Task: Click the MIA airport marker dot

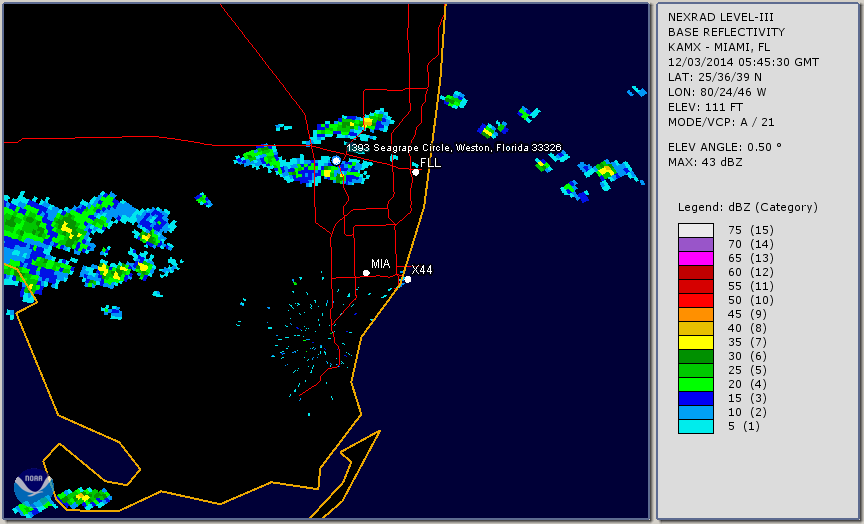Action: pyautogui.click(x=366, y=273)
